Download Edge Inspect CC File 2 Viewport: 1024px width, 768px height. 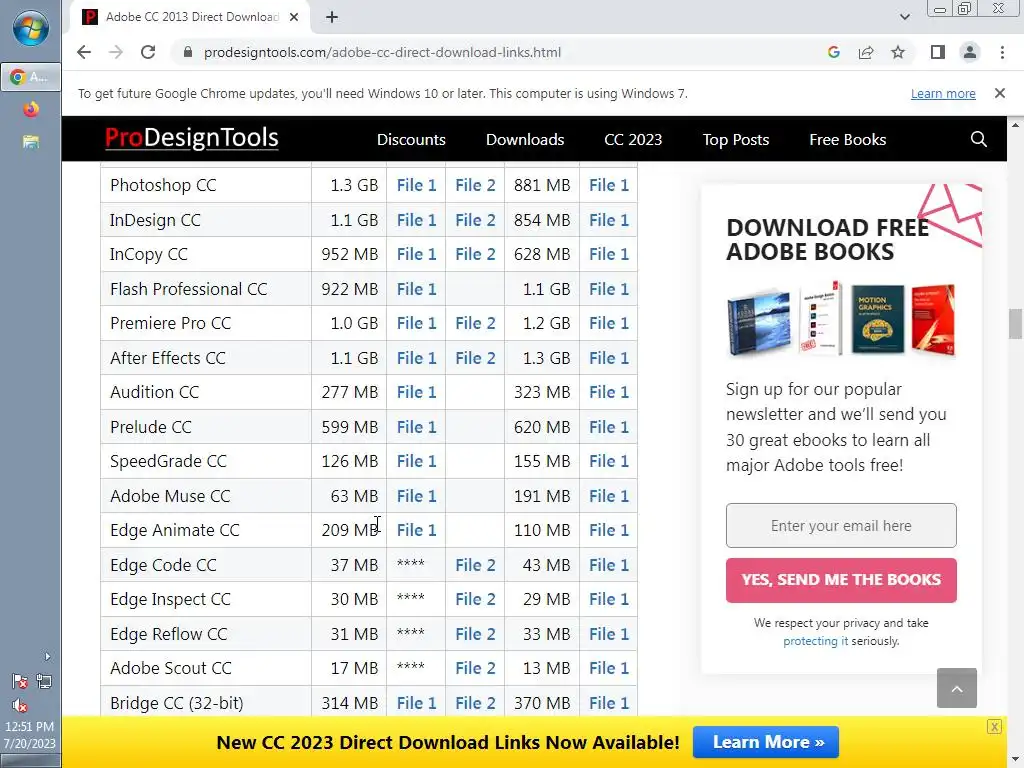coord(475,599)
